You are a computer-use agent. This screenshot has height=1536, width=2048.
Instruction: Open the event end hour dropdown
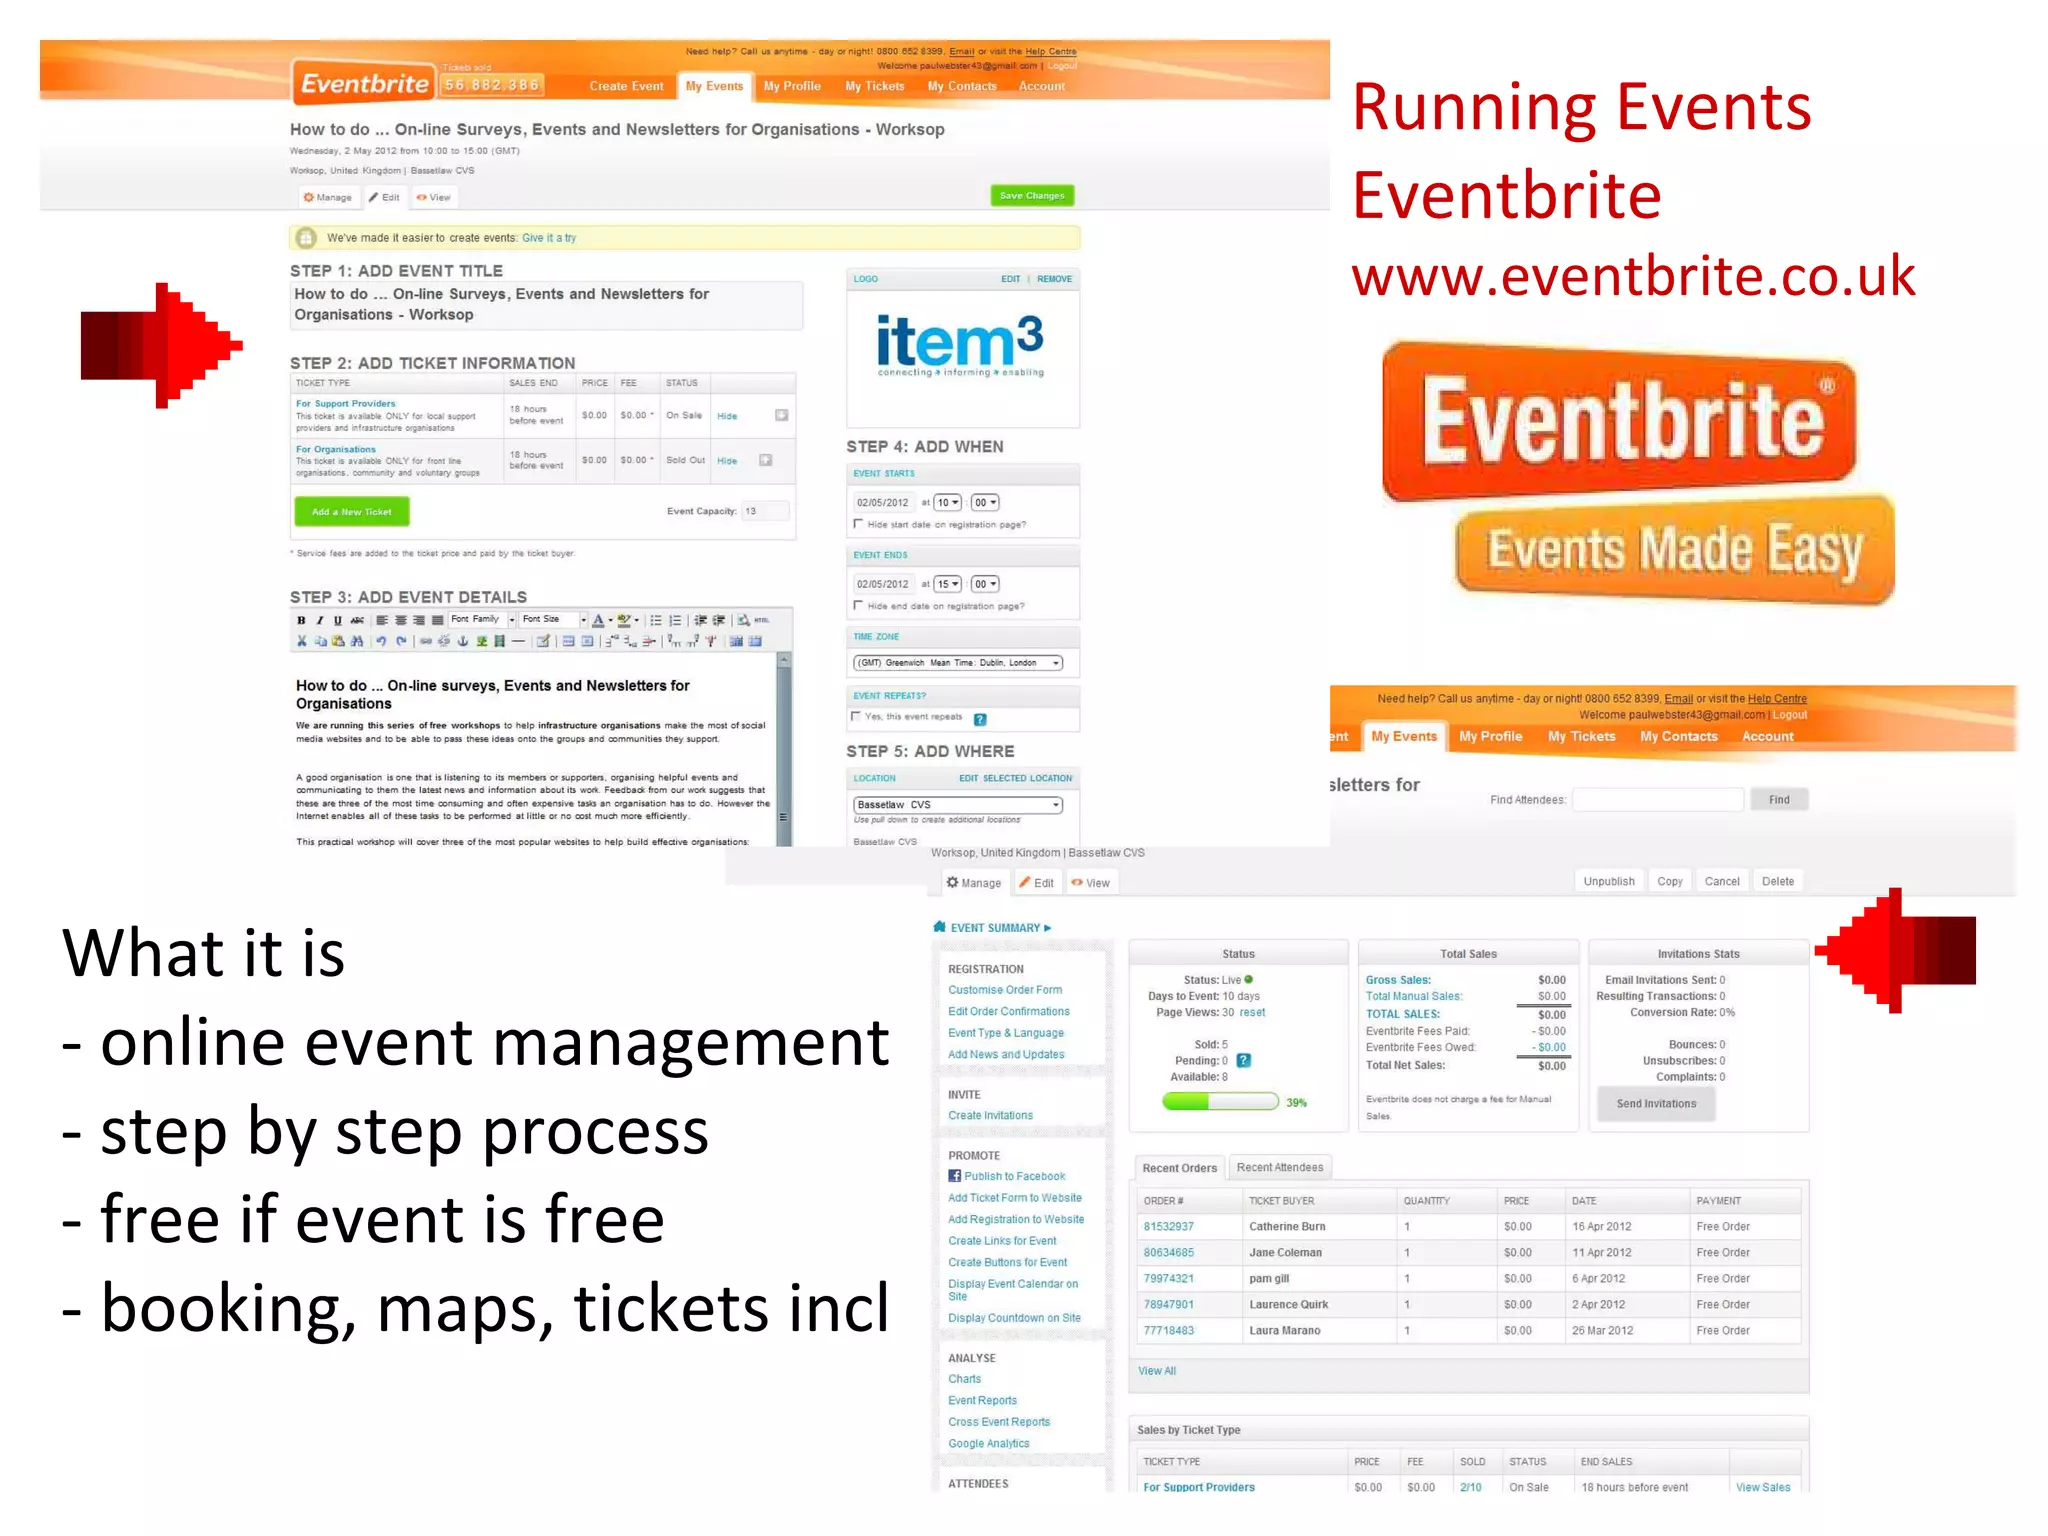[948, 584]
